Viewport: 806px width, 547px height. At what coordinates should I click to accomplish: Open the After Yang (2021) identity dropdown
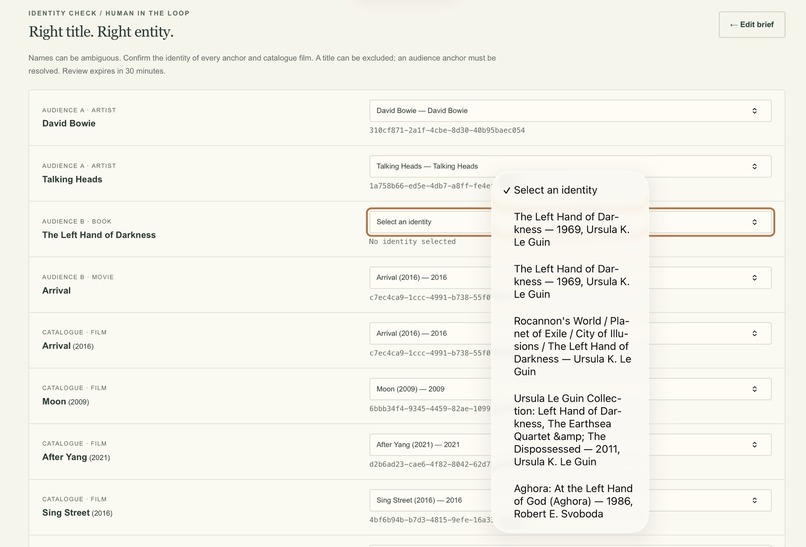(570, 445)
